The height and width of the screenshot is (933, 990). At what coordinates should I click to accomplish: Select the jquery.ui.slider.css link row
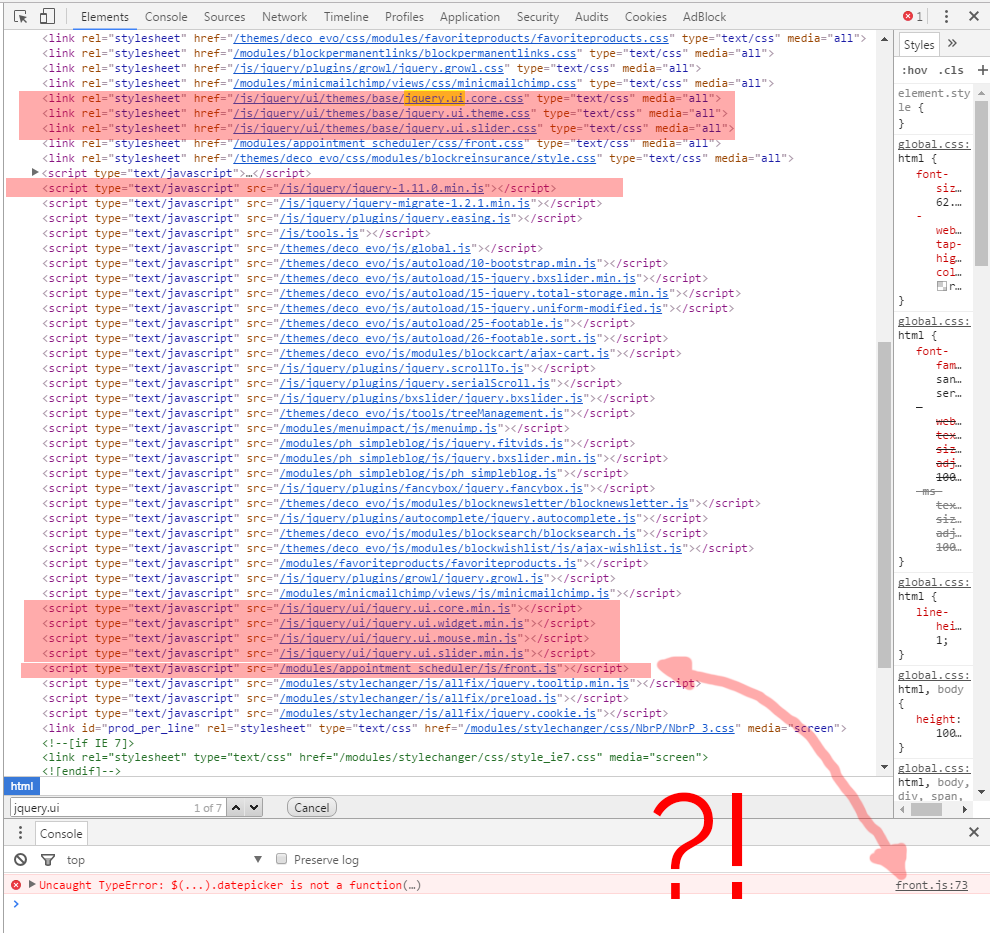388,128
